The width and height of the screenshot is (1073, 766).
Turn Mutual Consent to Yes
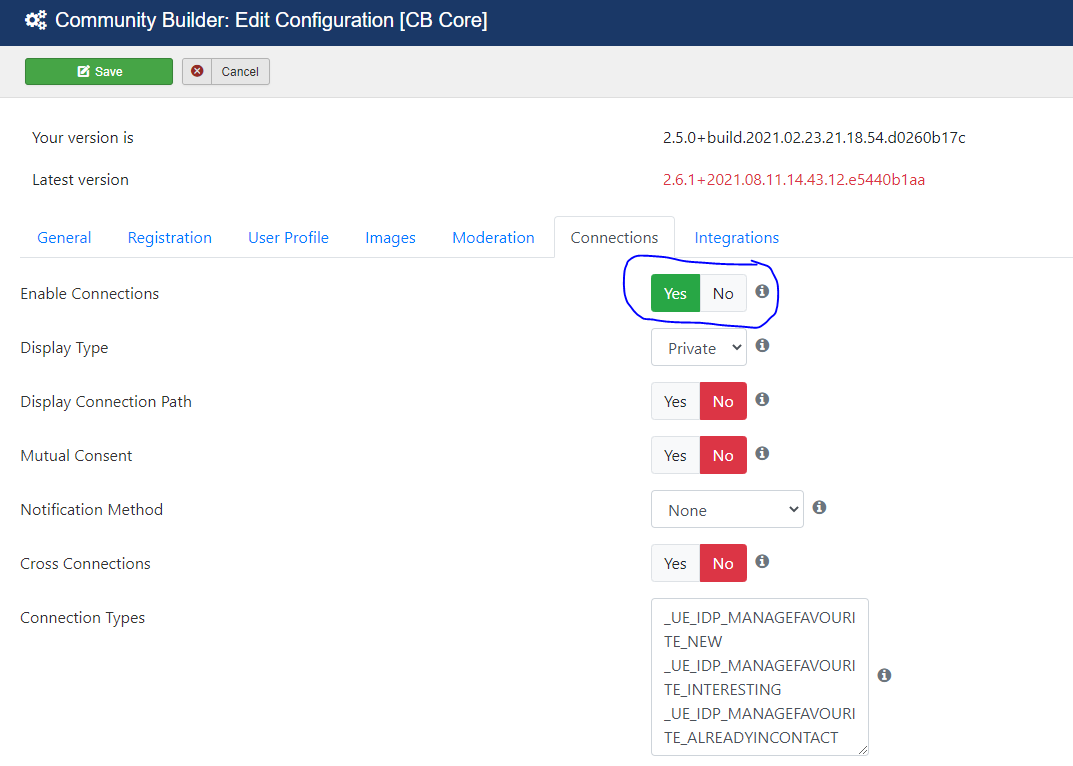[x=675, y=455]
